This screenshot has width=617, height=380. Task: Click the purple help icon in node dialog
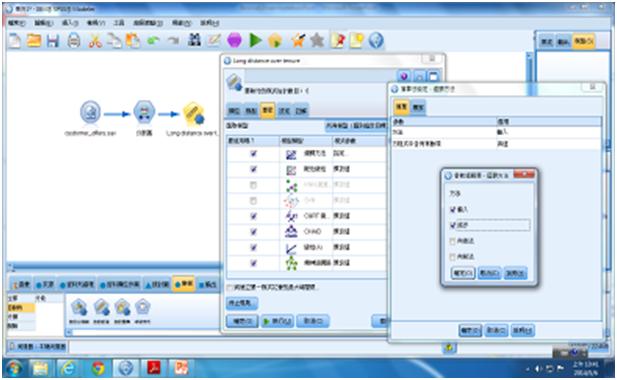(x=404, y=76)
